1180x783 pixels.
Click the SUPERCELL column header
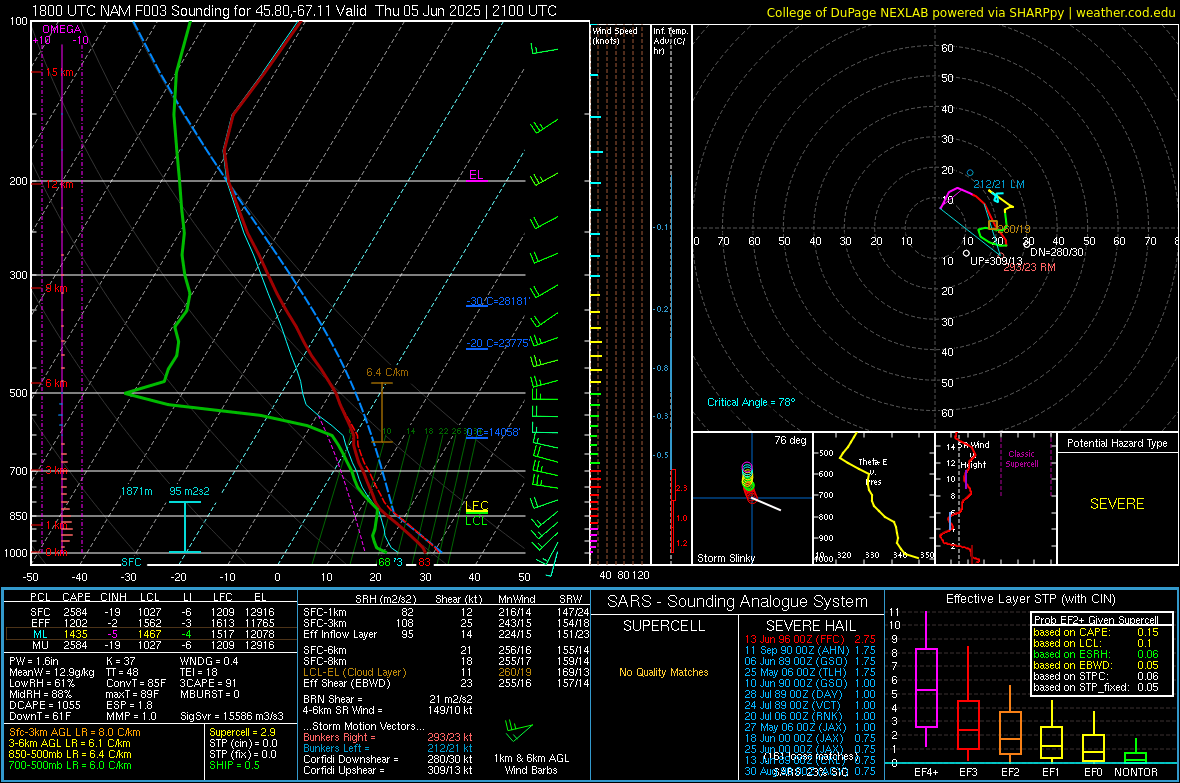[664, 626]
